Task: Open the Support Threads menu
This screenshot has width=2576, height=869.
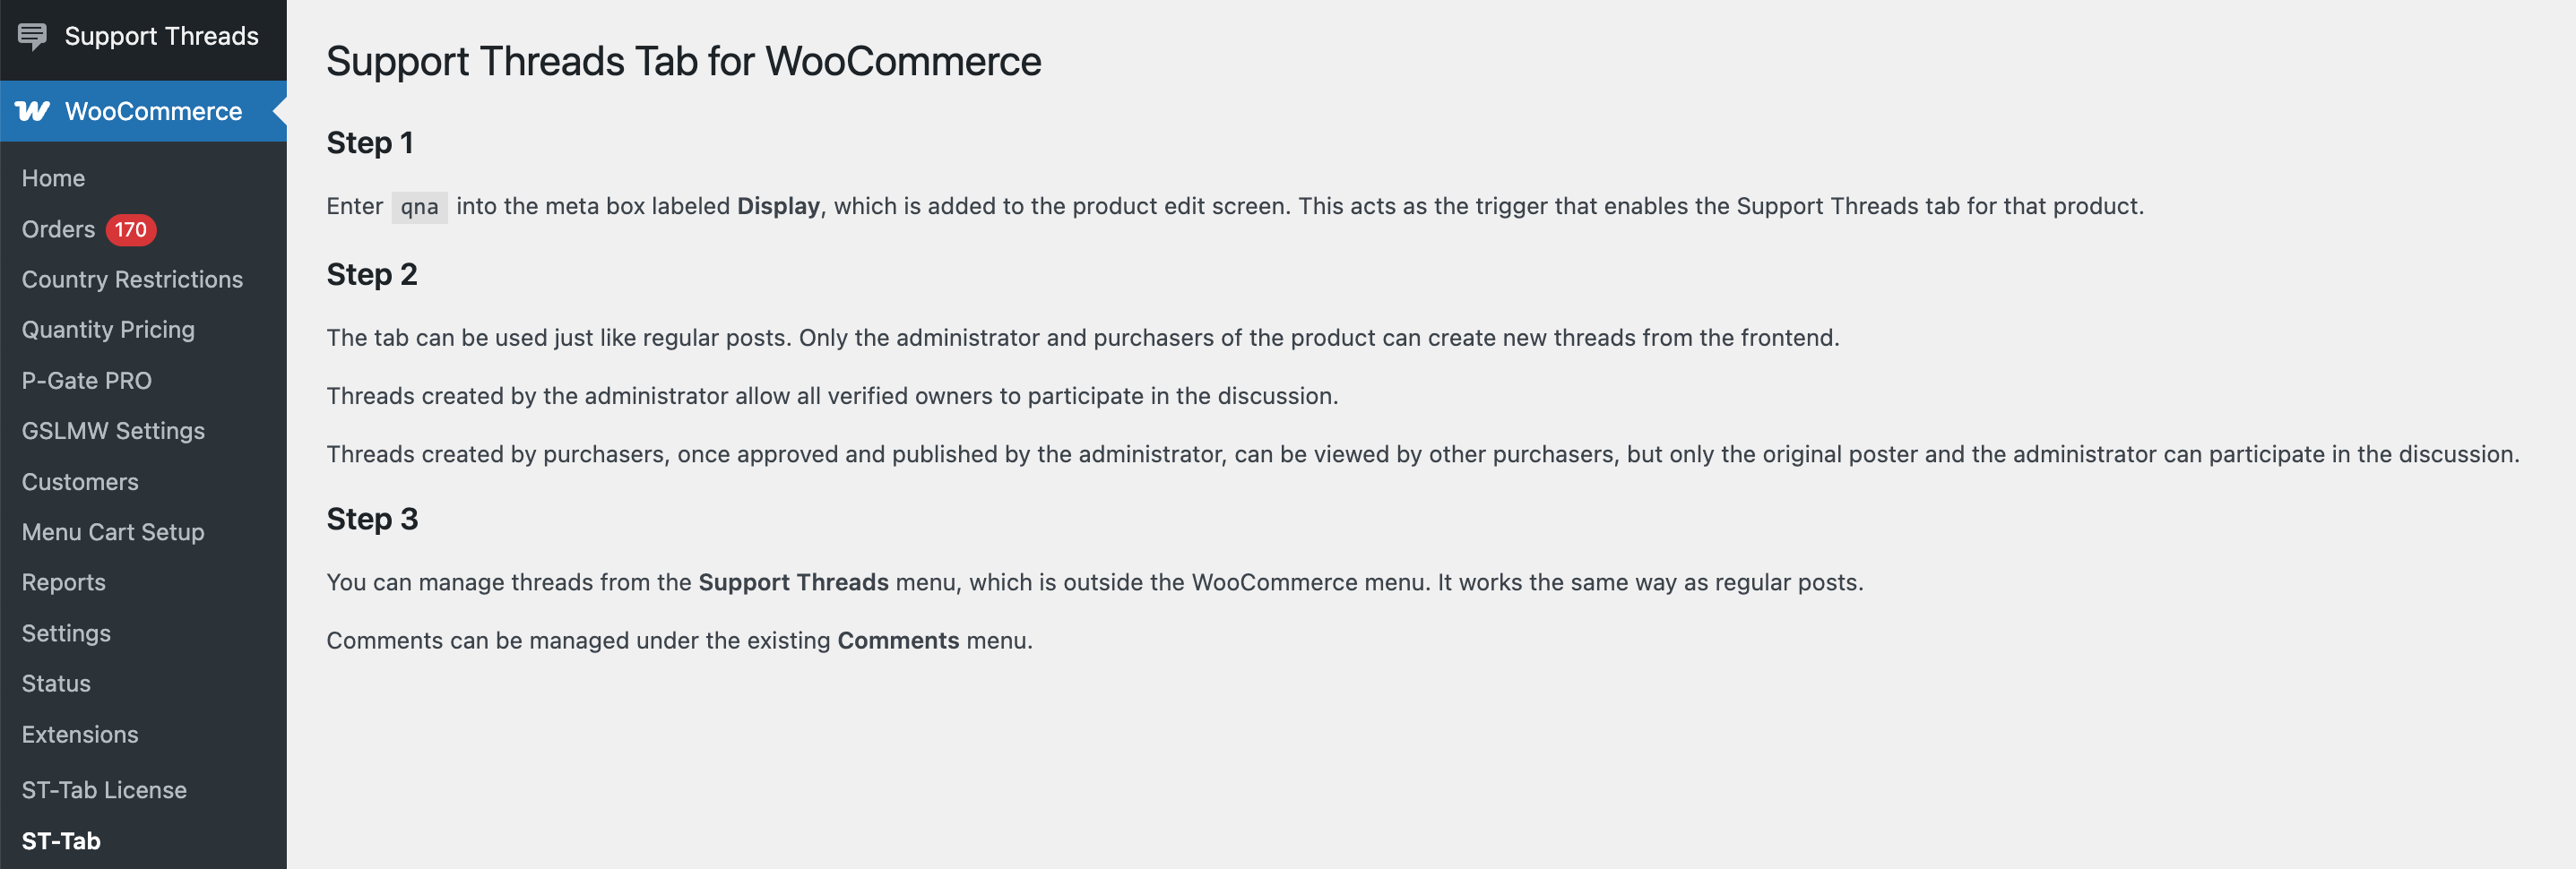Action: coord(161,37)
